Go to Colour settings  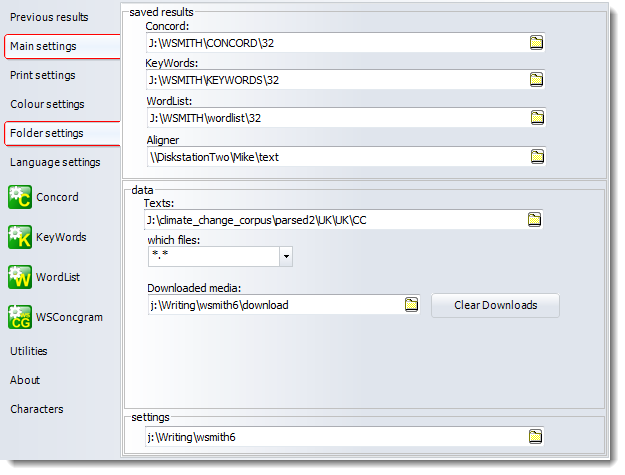pyautogui.click(x=47, y=104)
